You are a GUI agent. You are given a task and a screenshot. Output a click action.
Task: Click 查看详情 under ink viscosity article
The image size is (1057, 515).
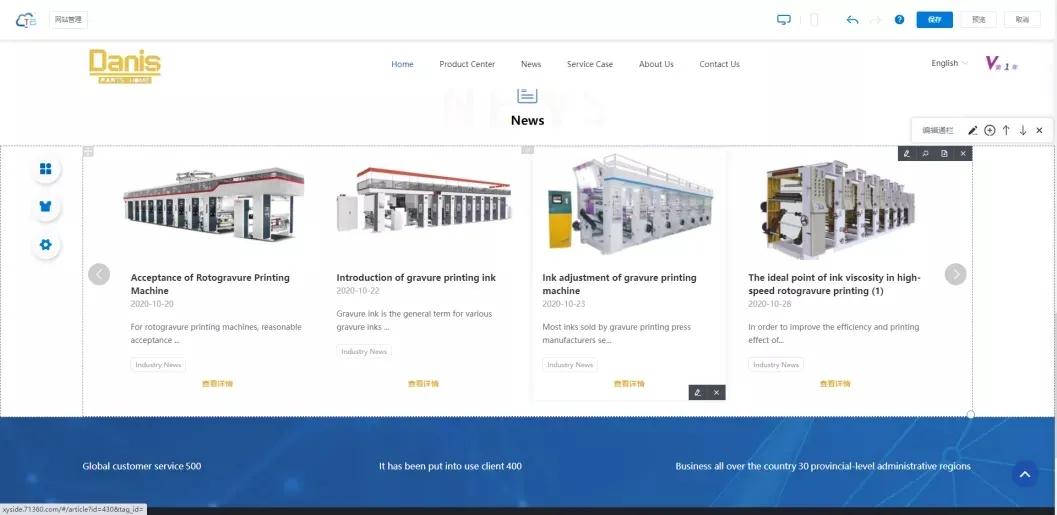coord(835,384)
